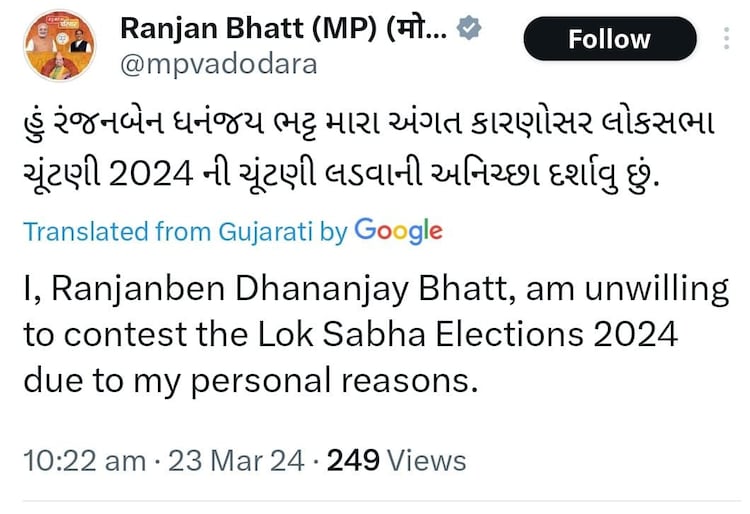
Task: Click the "Views" label
Action: [x=428, y=460]
